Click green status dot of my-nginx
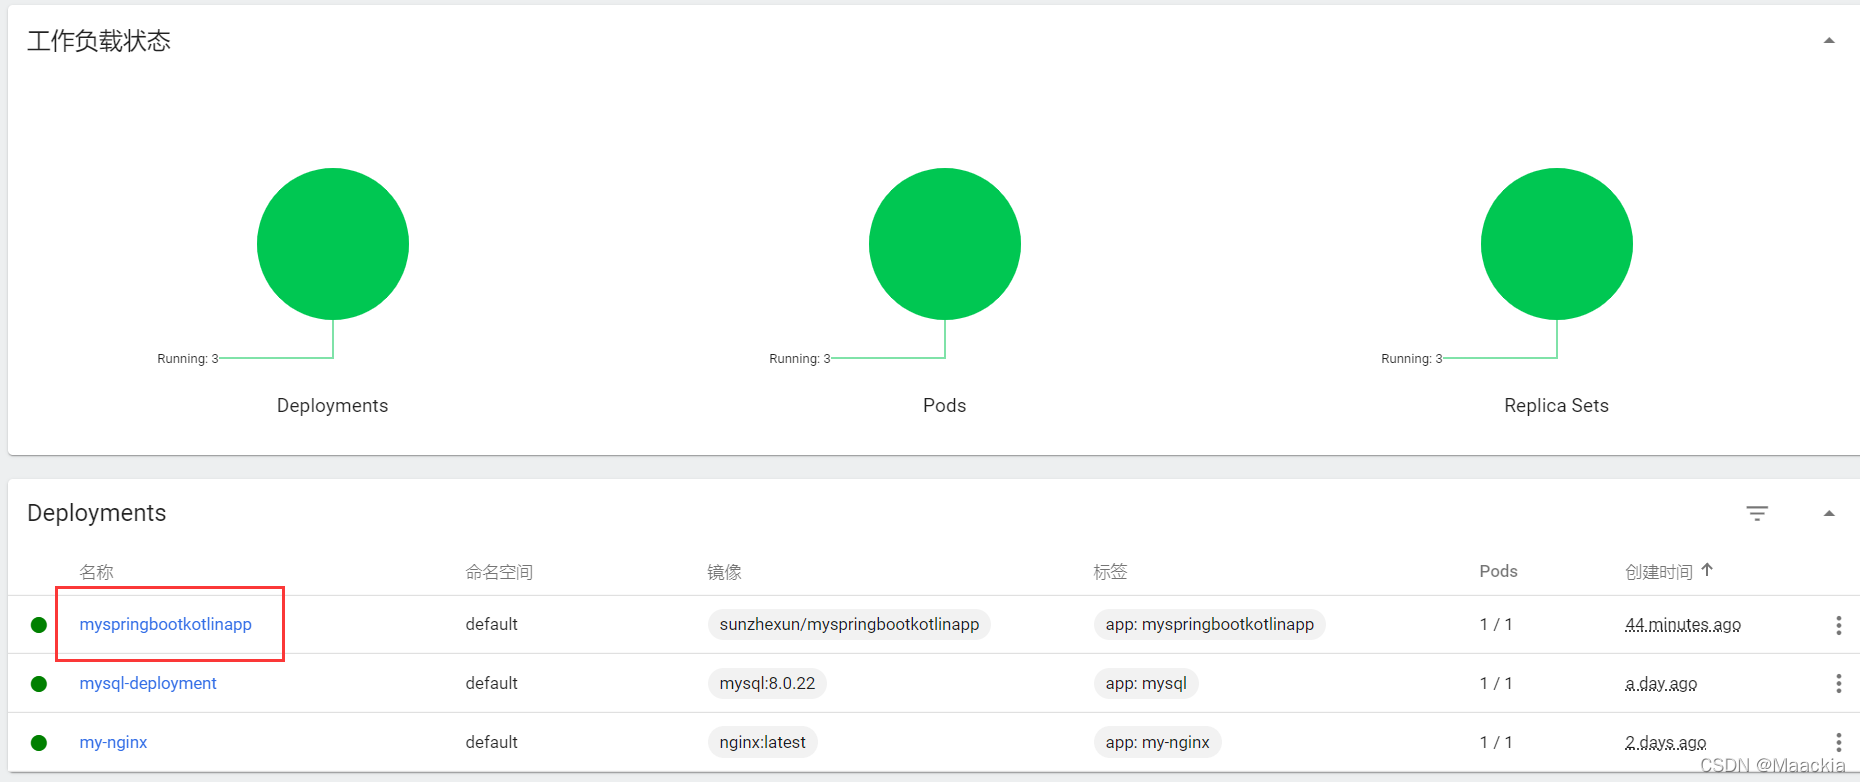Viewport: 1860px width, 782px height. (x=39, y=743)
